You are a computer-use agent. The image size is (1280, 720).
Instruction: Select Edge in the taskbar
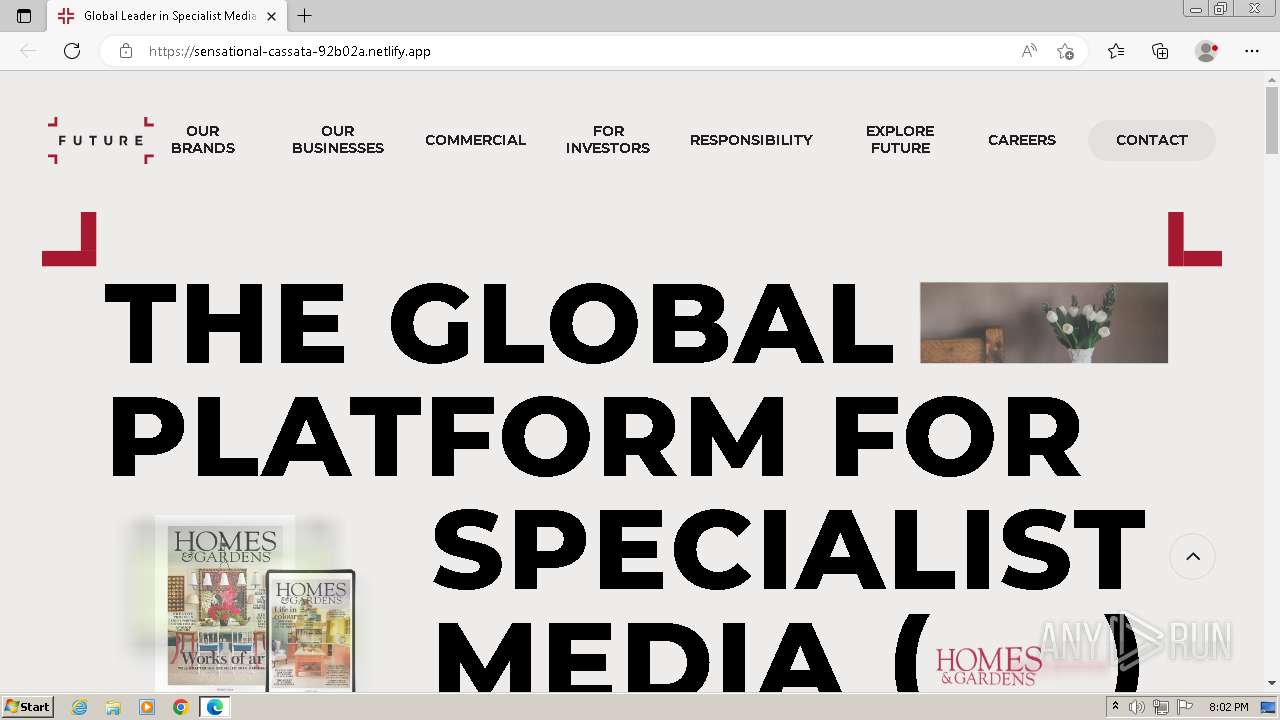click(214, 707)
